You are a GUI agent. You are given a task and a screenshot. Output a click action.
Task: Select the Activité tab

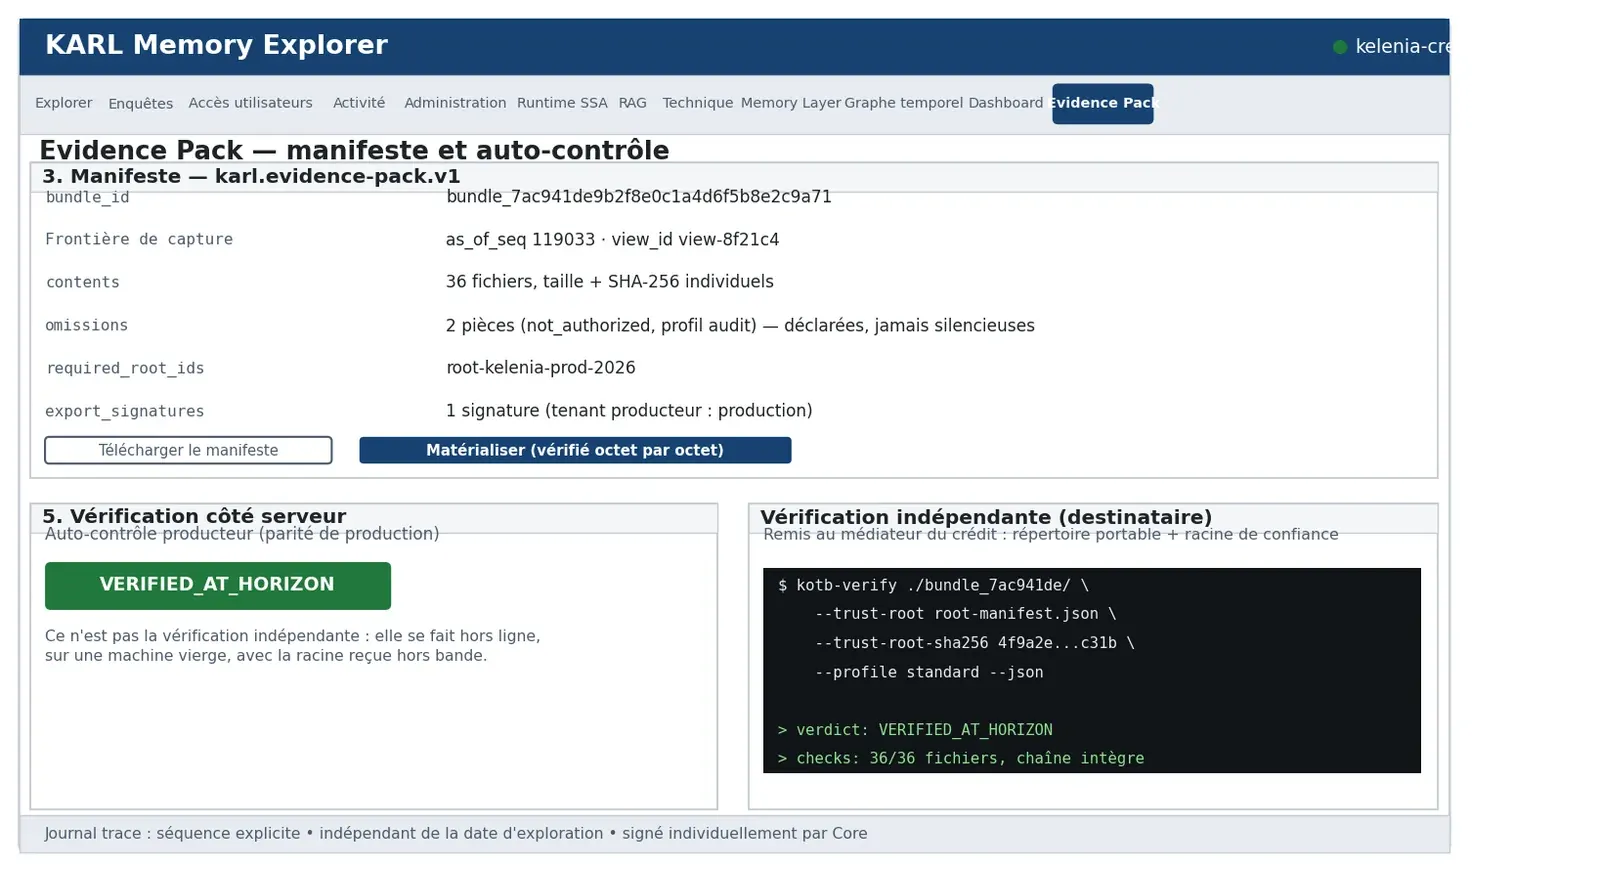coord(358,103)
